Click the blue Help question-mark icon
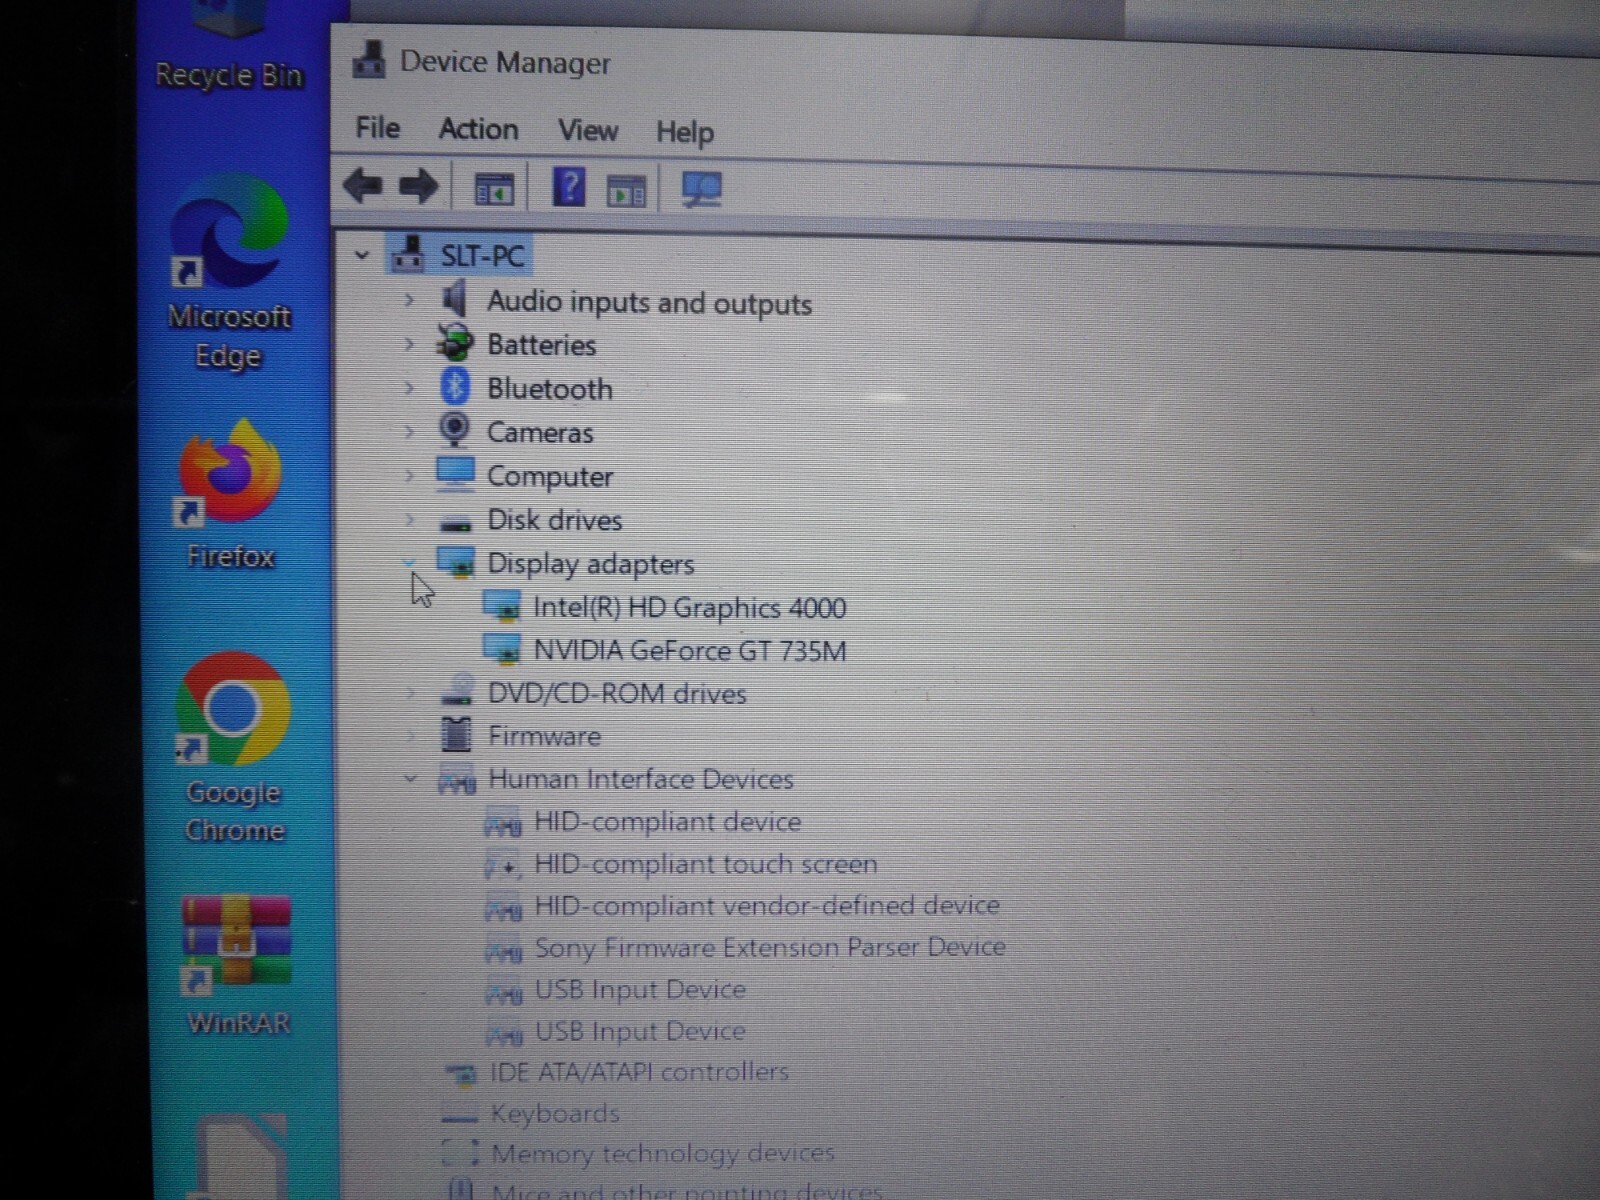Viewport: 1600px width, 1200px height. [569, 187]
